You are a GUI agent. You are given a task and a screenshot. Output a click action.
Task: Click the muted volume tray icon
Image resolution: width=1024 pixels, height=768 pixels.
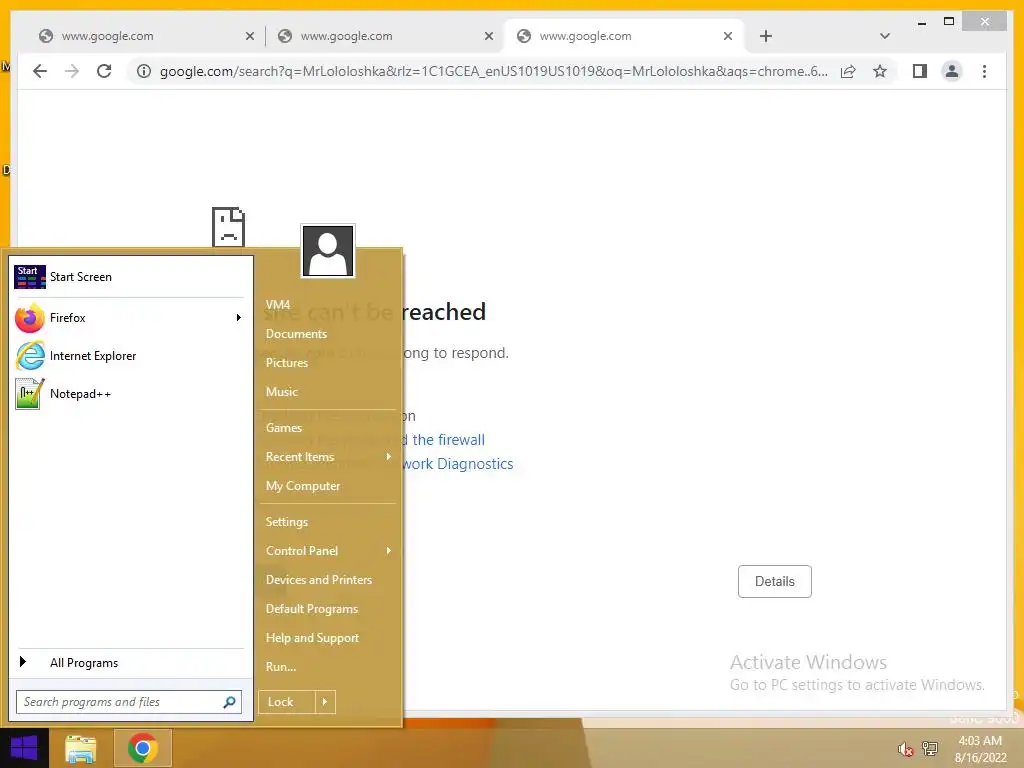click(x=905, y=749)
